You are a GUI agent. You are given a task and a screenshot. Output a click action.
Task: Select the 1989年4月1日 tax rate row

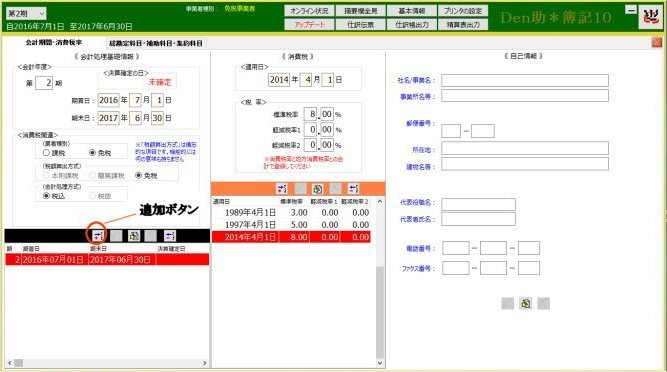click(x=291, y=213)
